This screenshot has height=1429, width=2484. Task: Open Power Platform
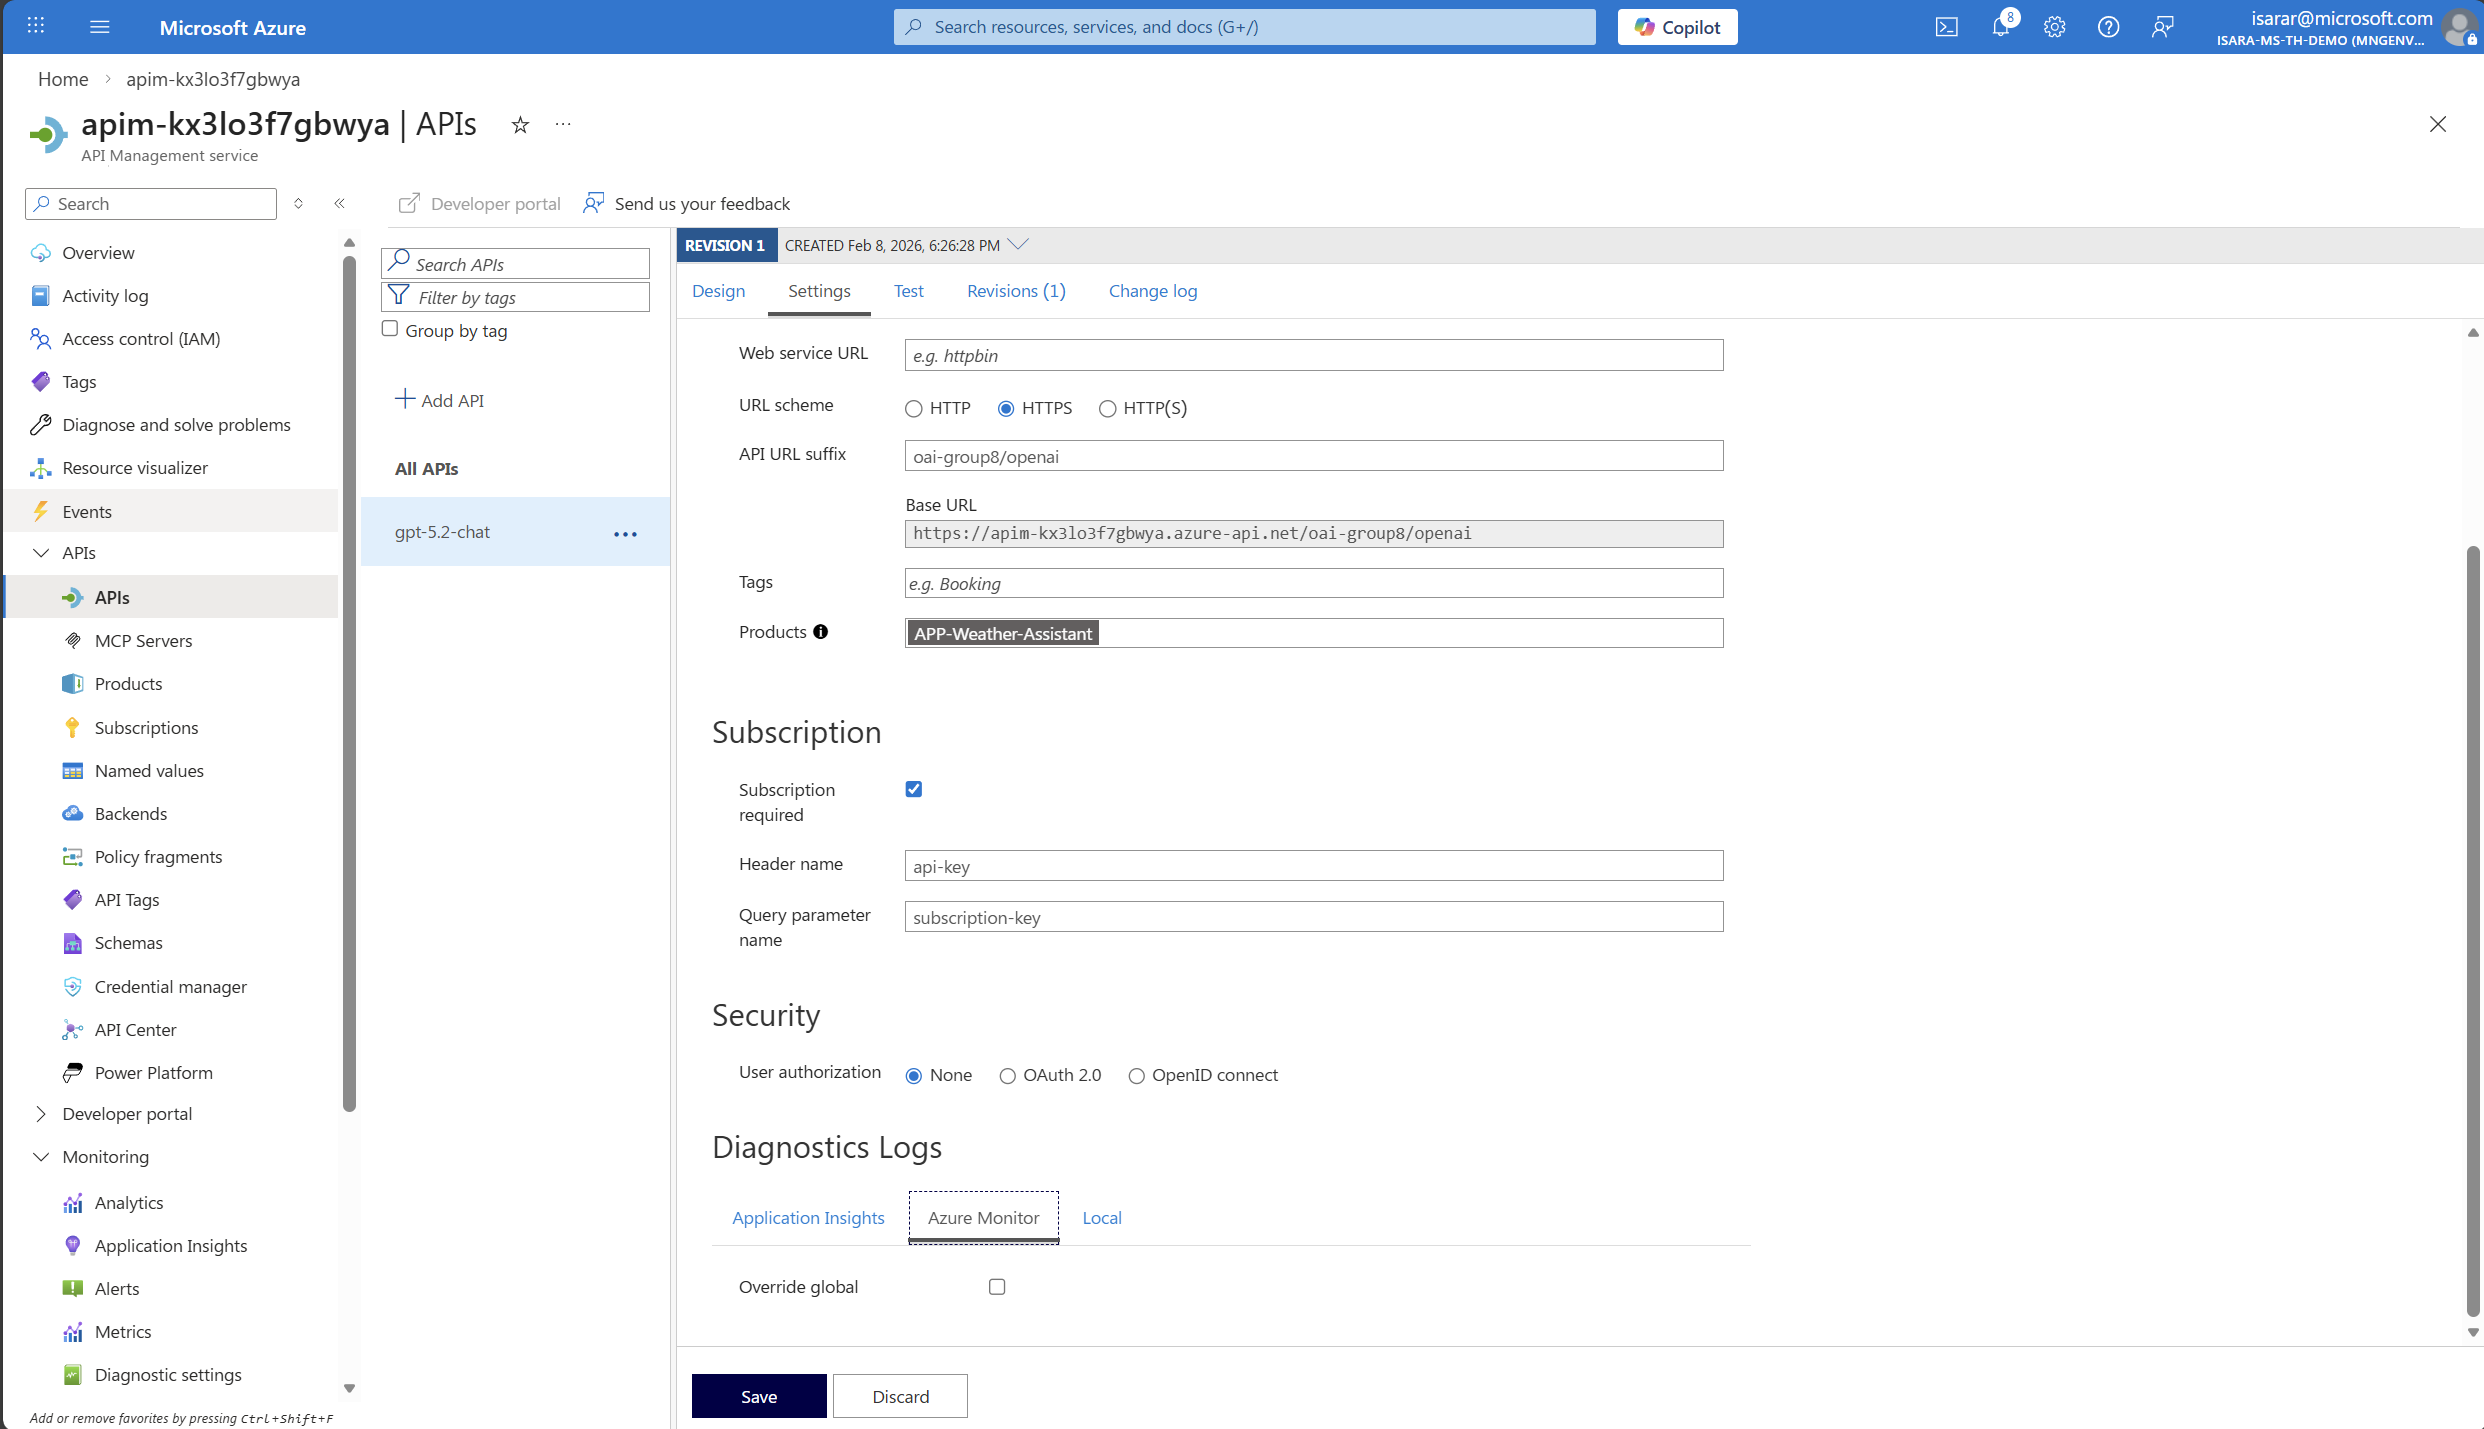153,1073
